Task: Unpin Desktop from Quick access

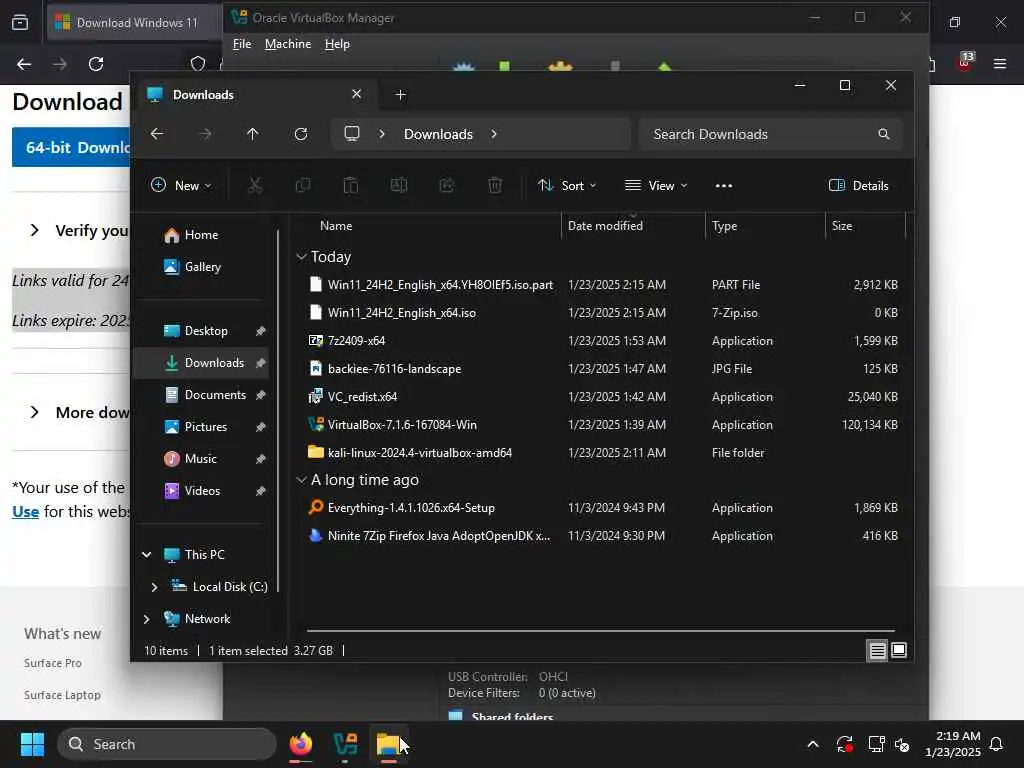Action: pyautogui.click(x=261, y=331)
